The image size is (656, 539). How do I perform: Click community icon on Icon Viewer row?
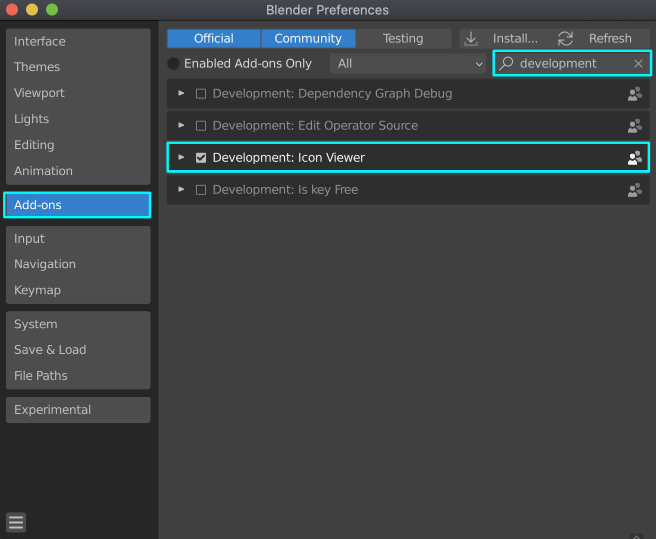tap(635, 158)
